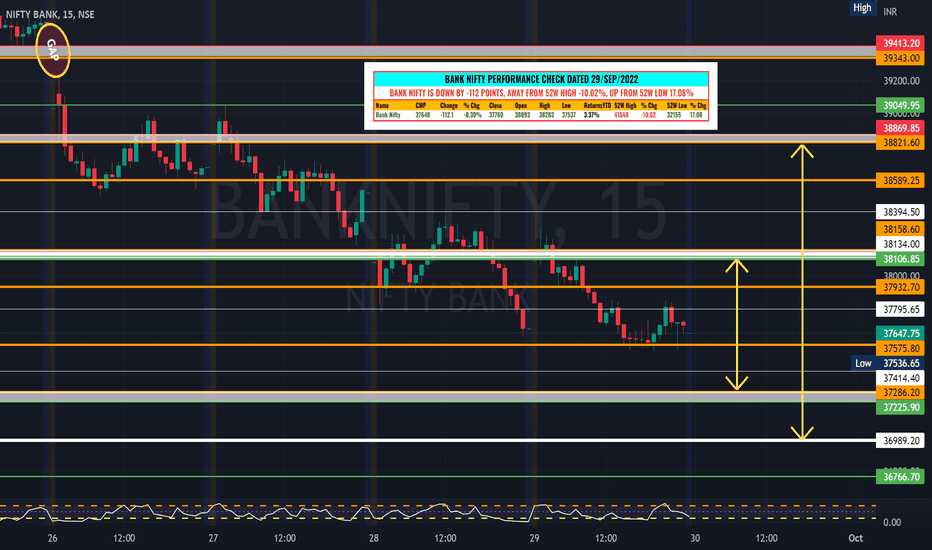Click the High price scale tag
This screenshot has height=550, width=932.
[862, 8]
